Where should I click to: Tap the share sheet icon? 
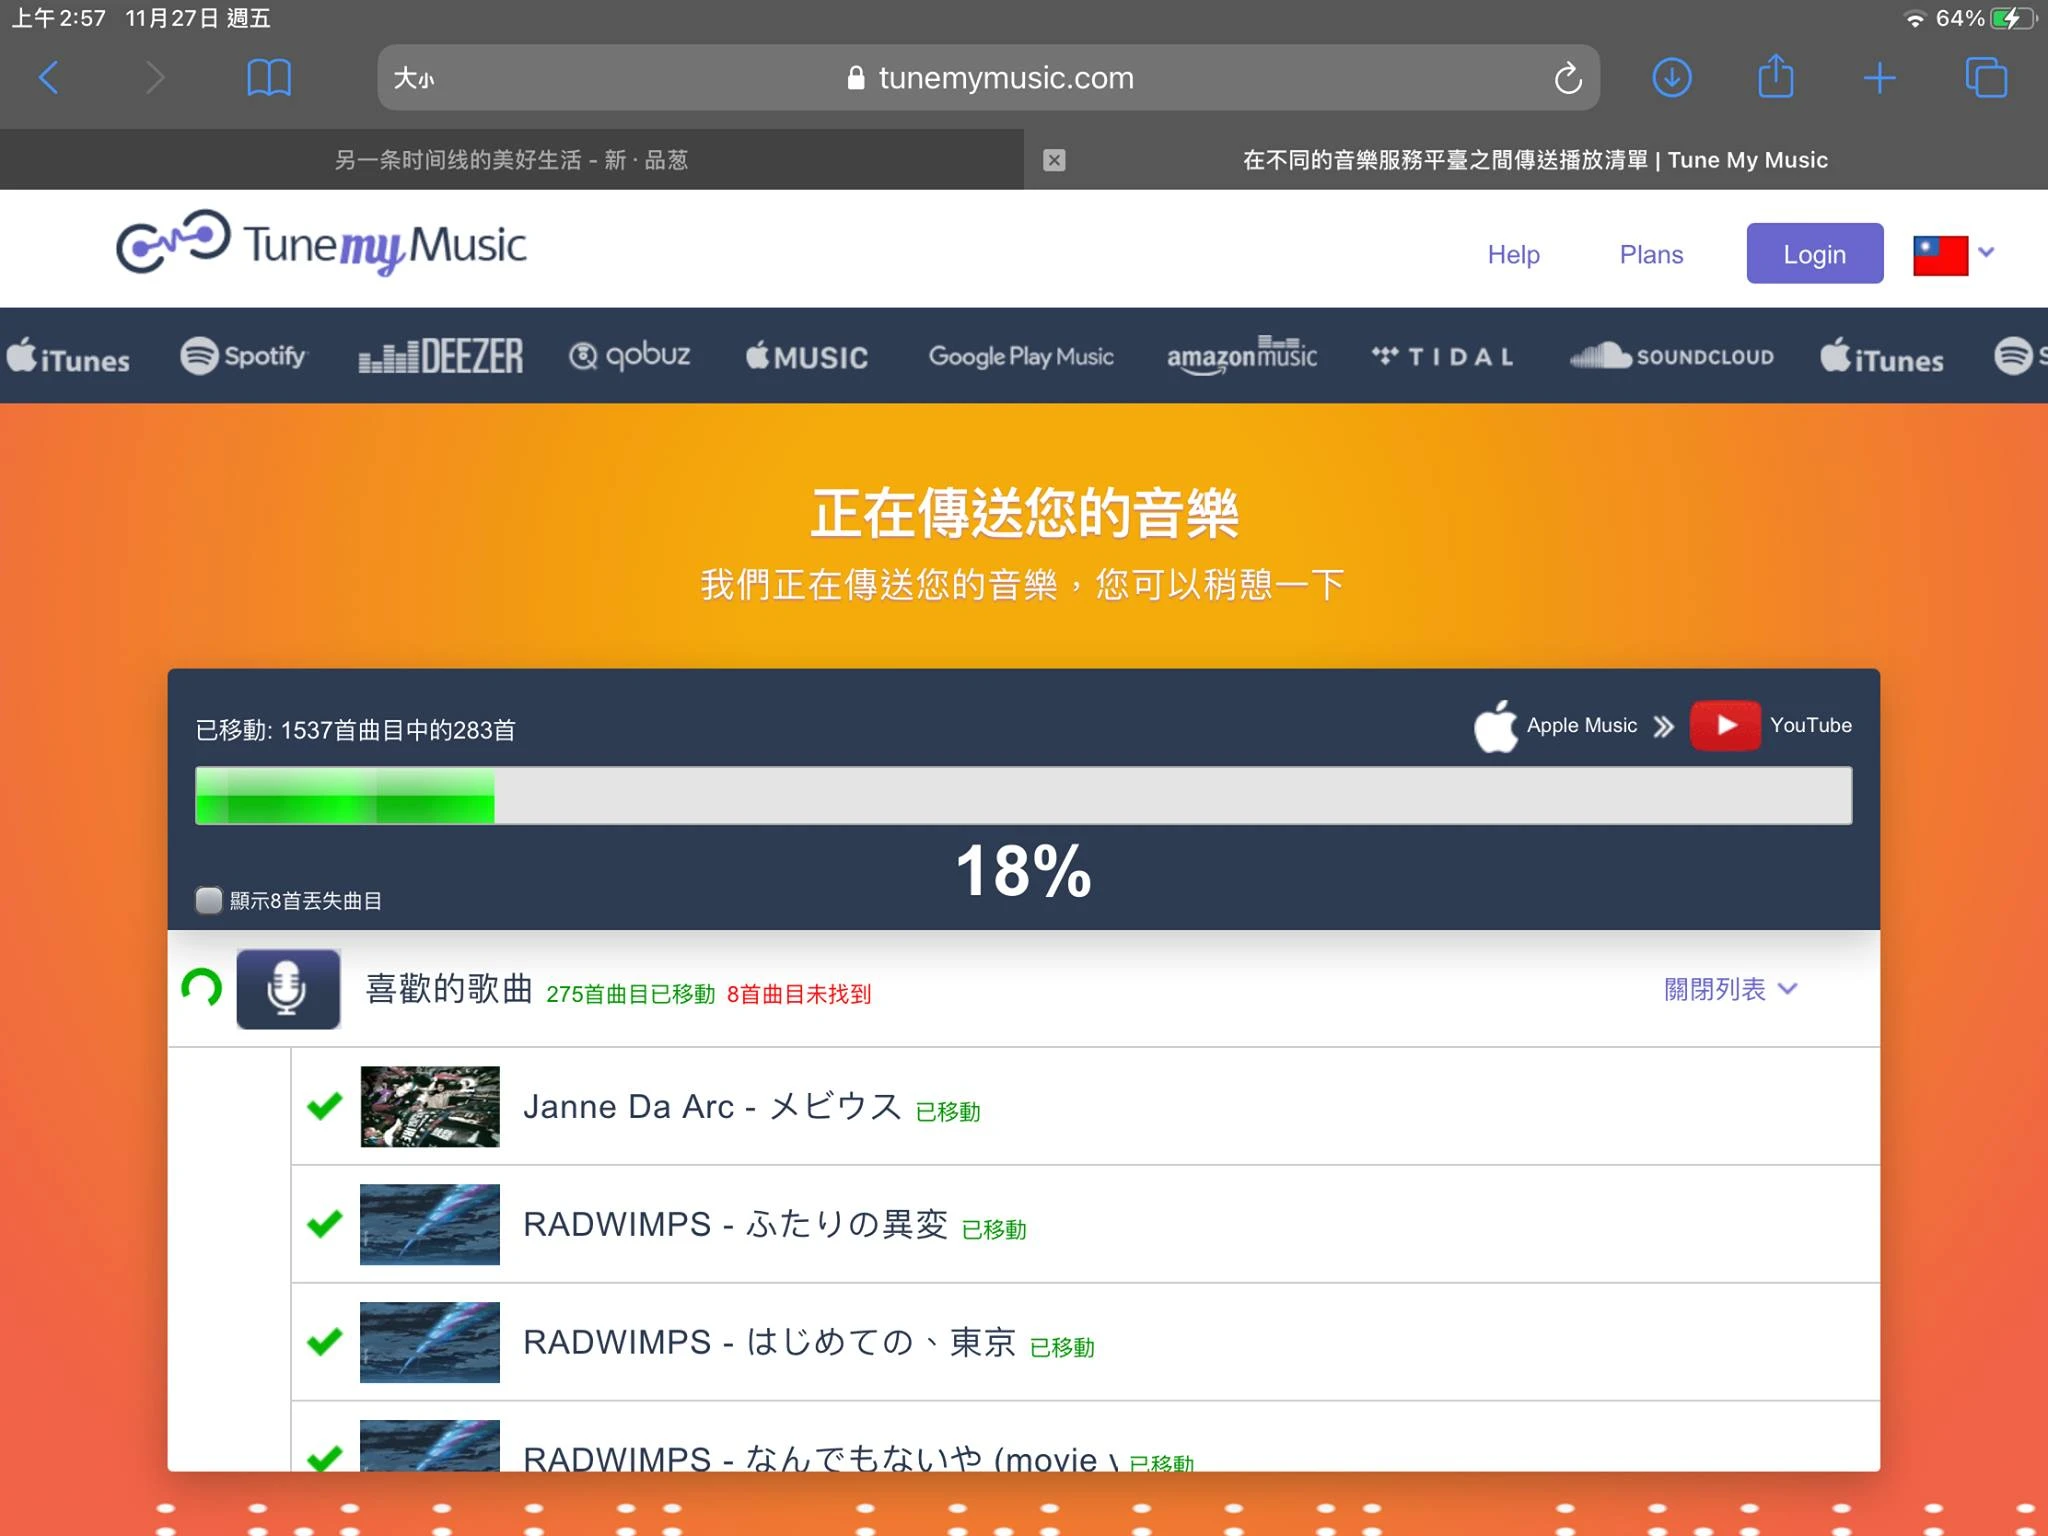[x=1776, y=77]
